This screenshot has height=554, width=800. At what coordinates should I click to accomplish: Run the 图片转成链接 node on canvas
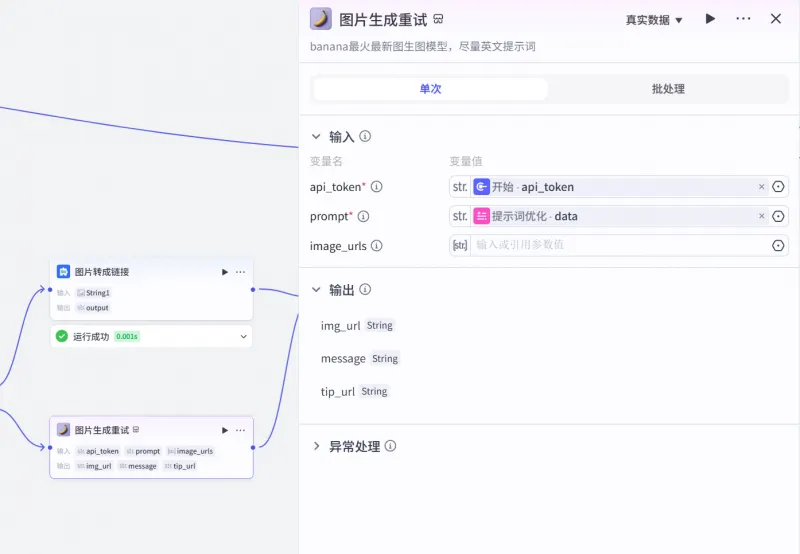coord(224,272)
